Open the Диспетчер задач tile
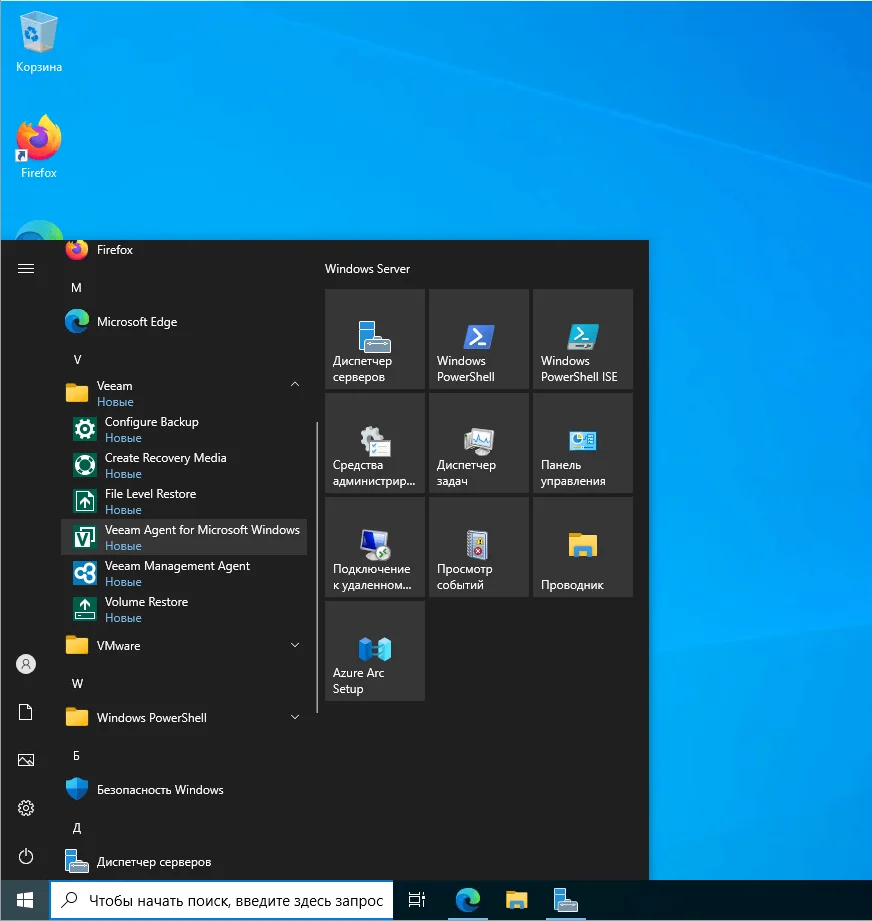Viewport: 872px width, 921px height. 479,443
